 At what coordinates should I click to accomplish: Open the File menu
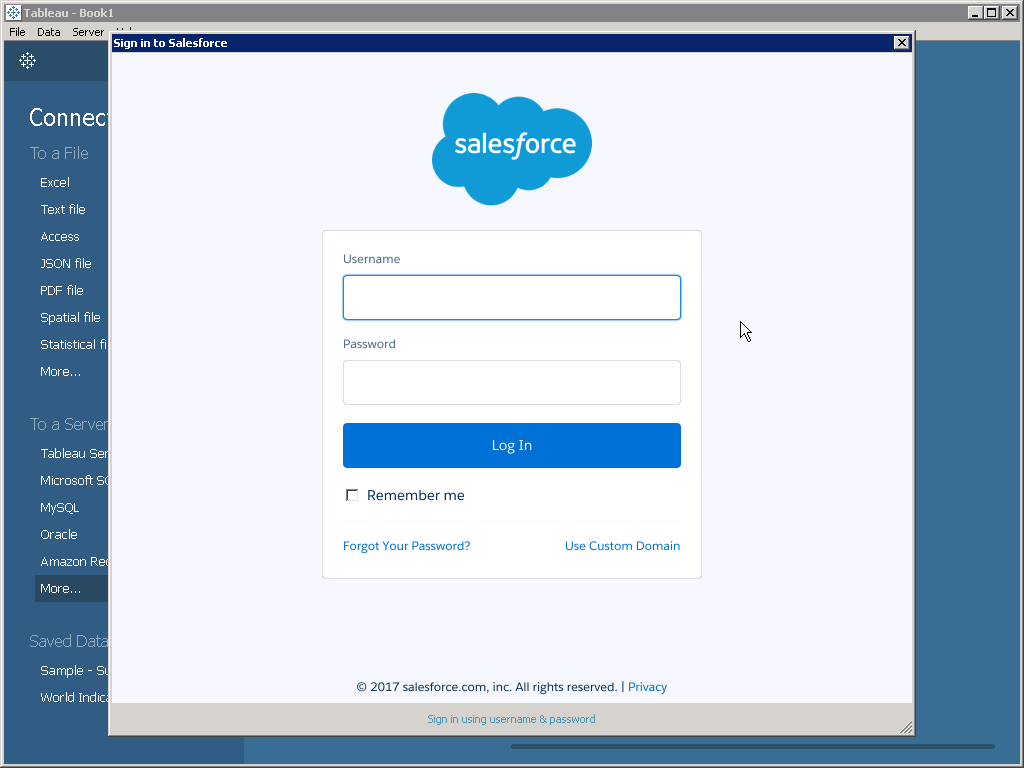click(x=17, y=32)
